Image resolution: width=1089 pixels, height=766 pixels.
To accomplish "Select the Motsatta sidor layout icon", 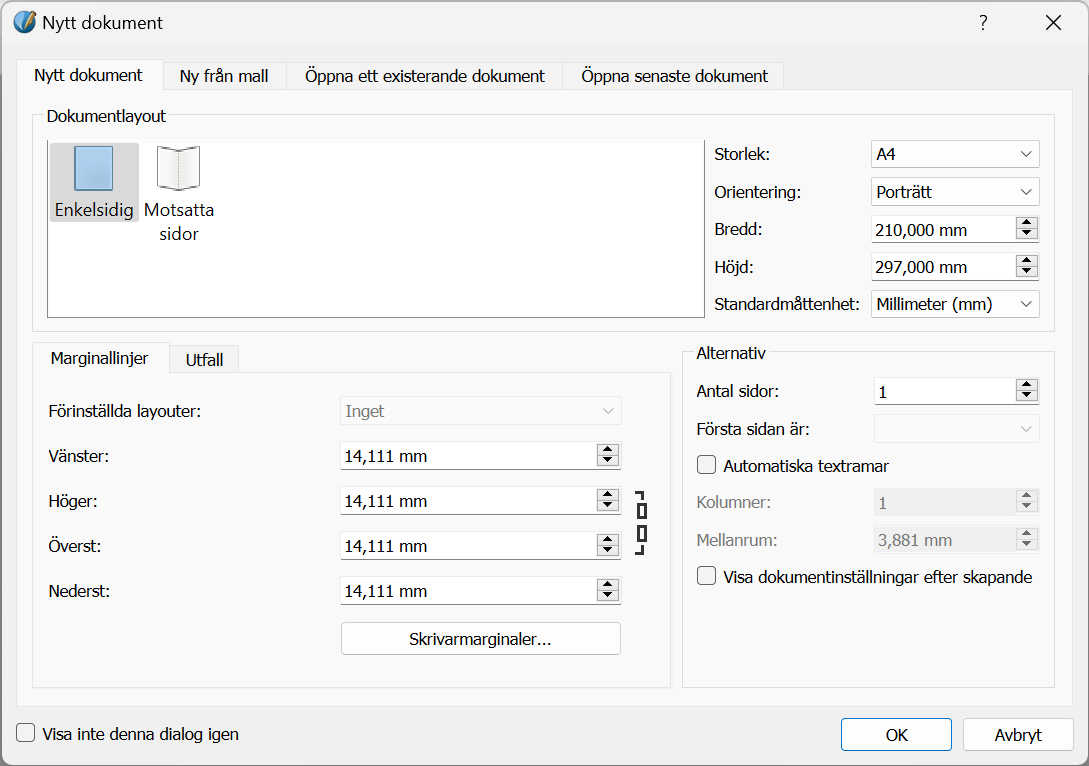I will click(178, 168).
